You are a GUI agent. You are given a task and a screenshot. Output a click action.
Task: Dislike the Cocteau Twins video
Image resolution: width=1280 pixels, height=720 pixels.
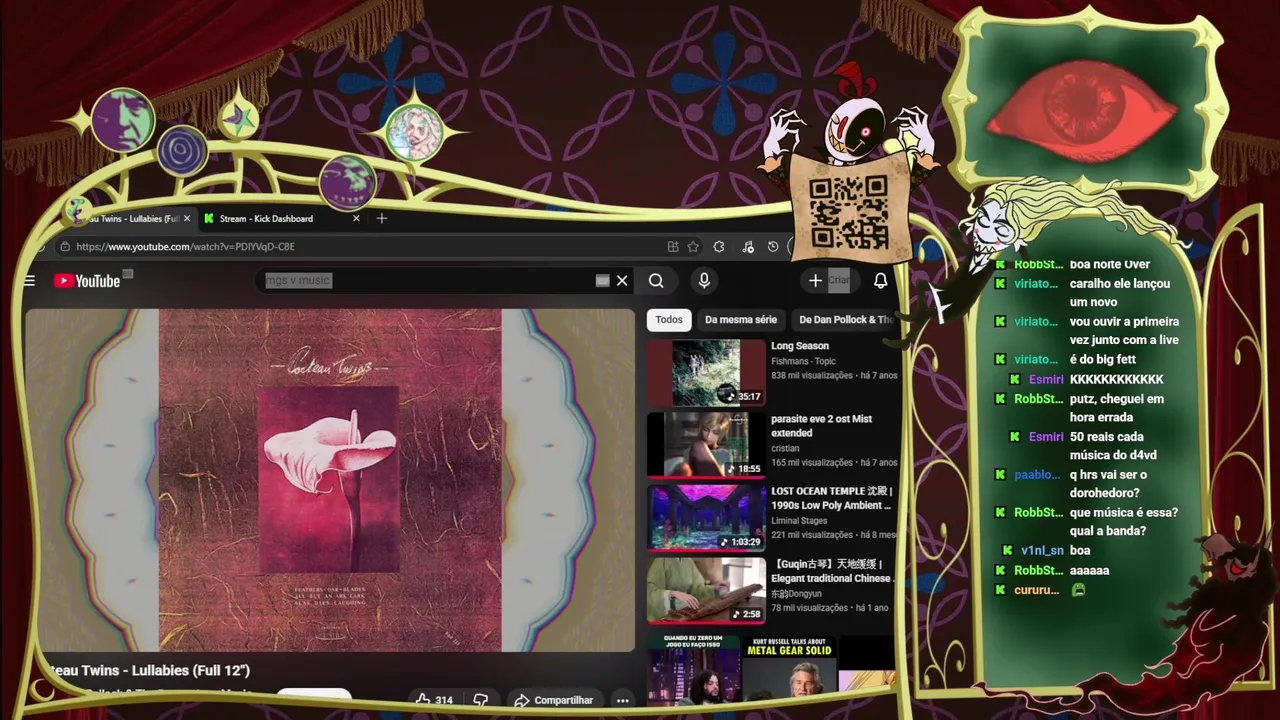[481, 700]
